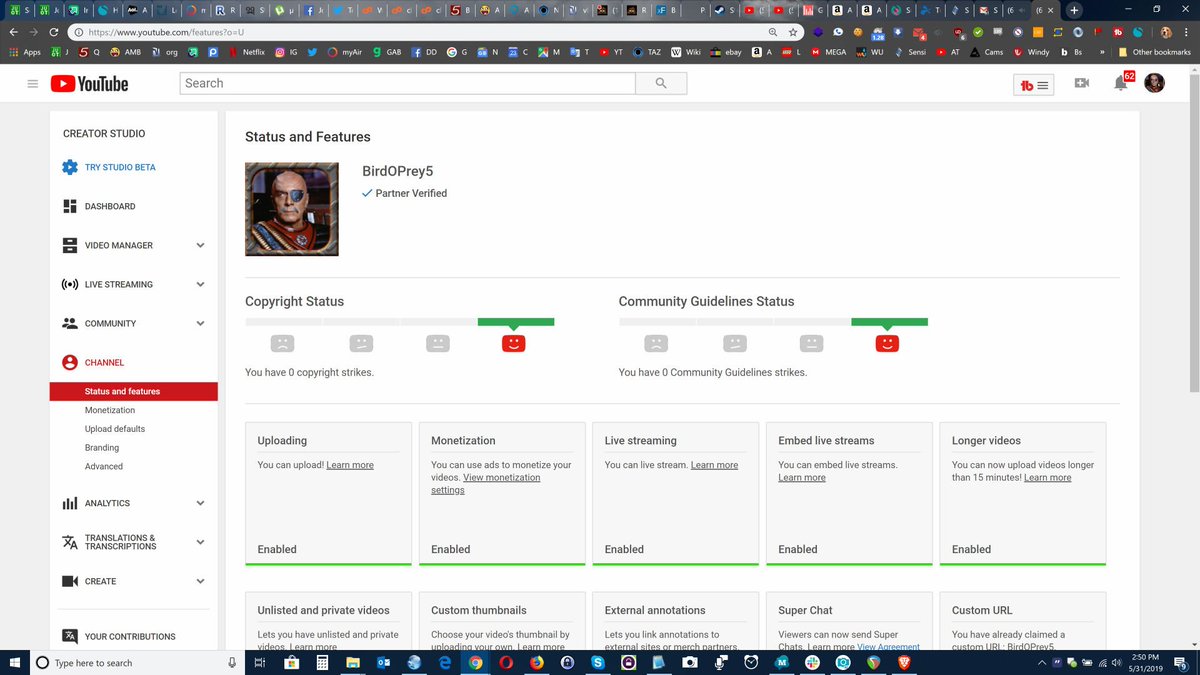The width and height of the screenshot is (1200, 675).
Task: Open the Dashboard menu item
Action: 110,206
